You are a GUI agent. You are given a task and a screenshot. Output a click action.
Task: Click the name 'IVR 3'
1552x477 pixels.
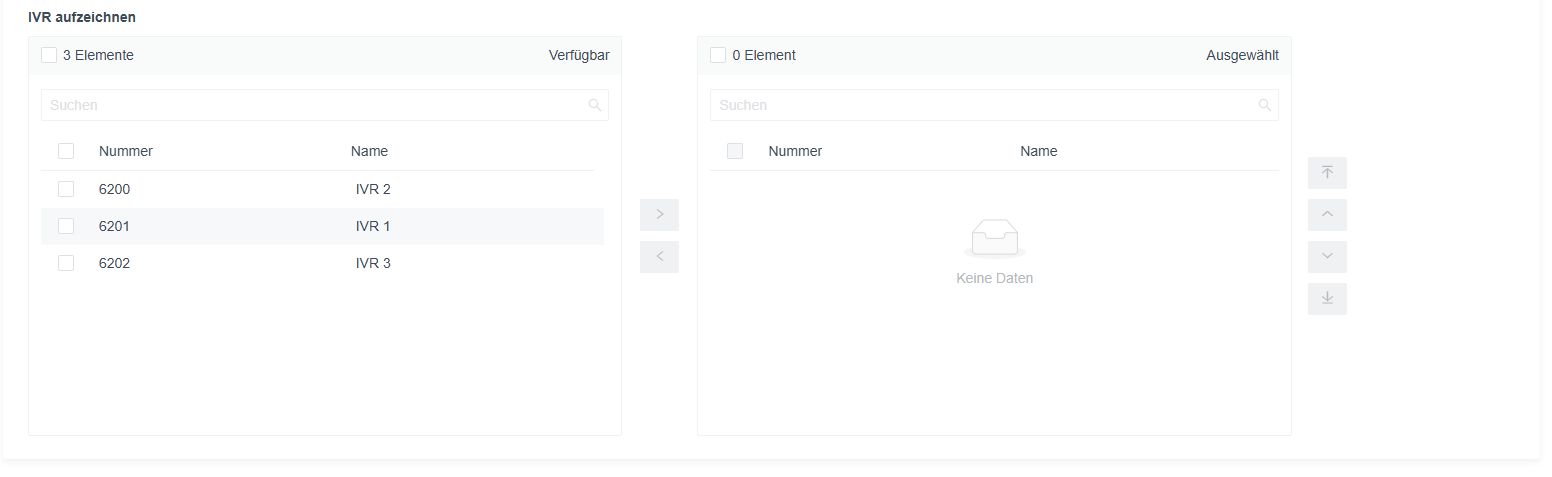click(x=373, y=263)
